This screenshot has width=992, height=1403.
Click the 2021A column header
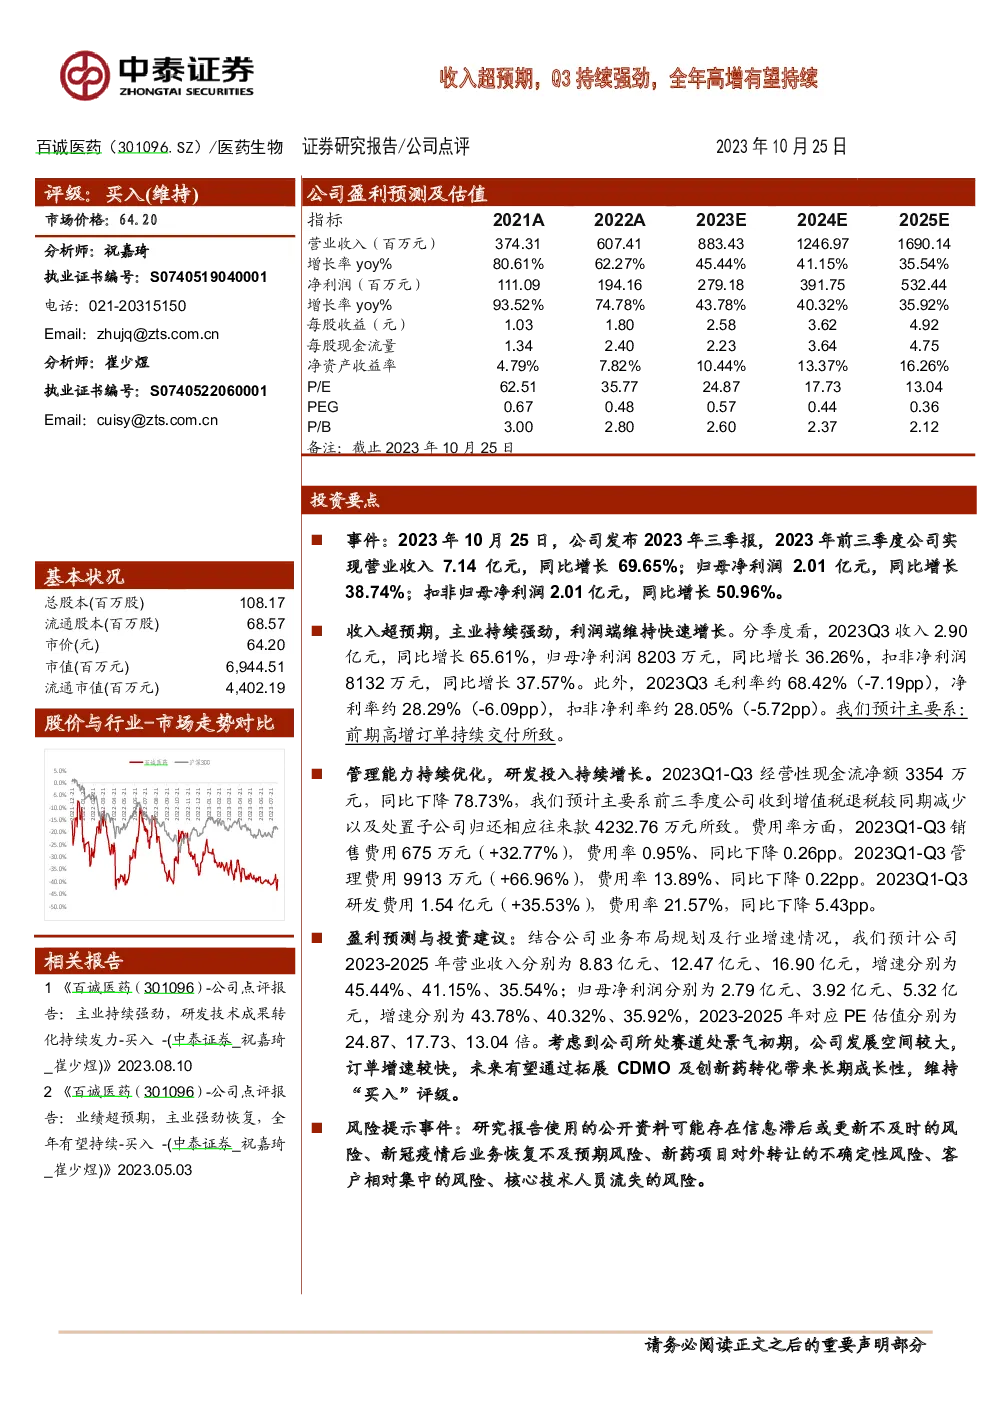pyautogui.click(x=518, y=220)
